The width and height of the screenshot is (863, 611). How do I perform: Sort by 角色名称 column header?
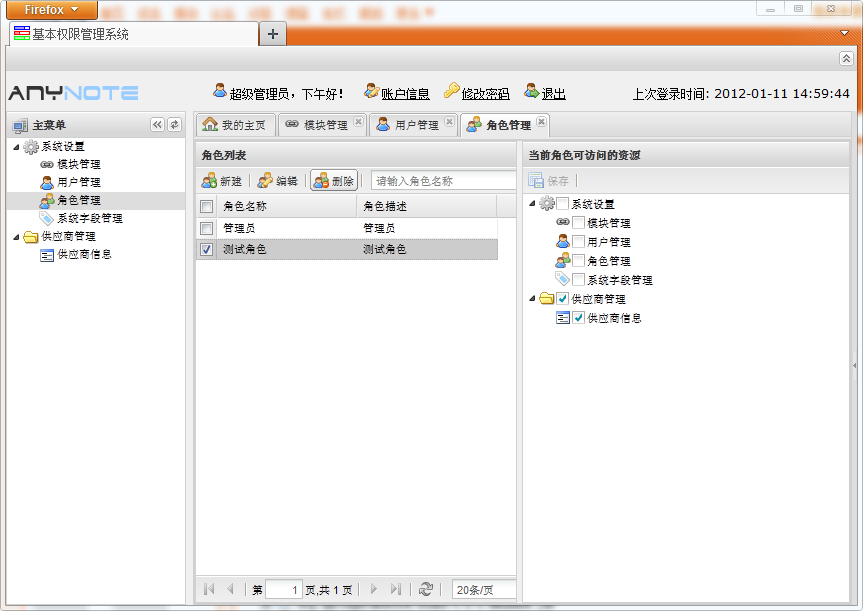(x=287, y=206)
